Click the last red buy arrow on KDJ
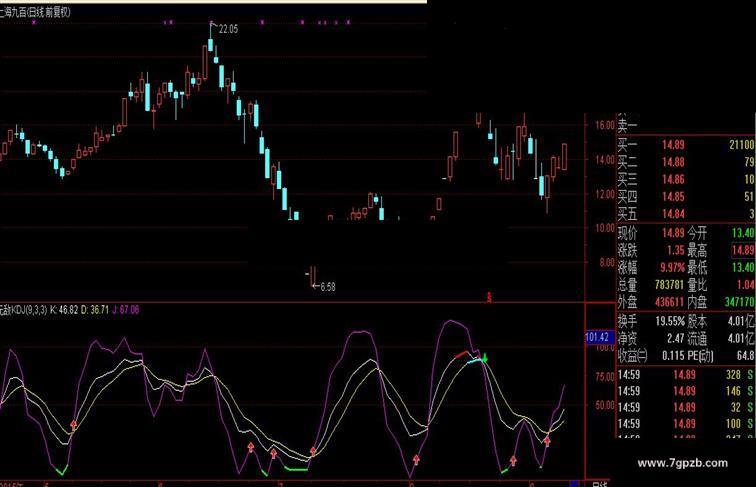The height and width of the screenshot is (487, 756). click(x=547, y=440)
